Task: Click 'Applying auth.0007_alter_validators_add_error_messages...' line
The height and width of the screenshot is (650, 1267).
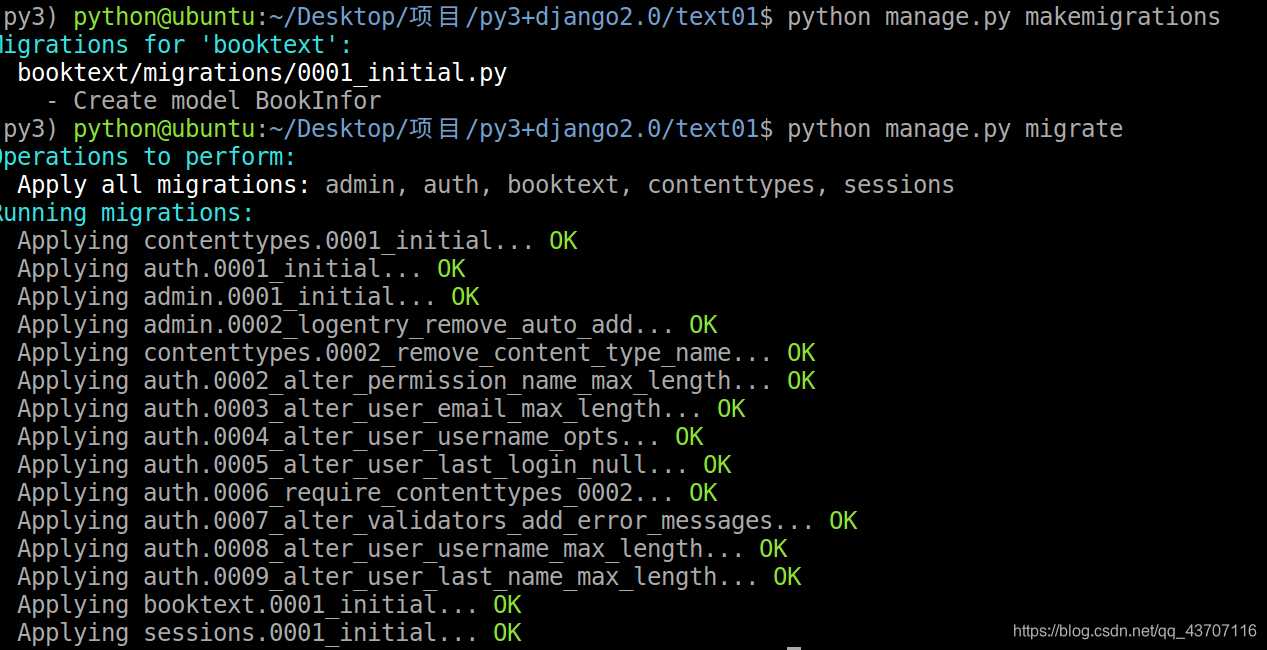Action: pos(437,521)
